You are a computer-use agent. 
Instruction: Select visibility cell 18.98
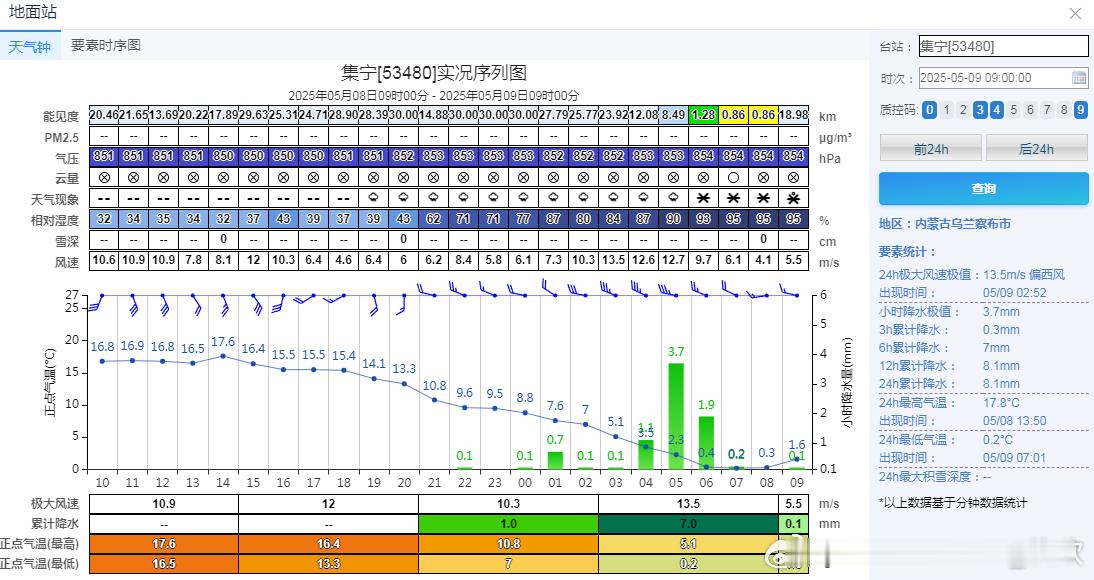(793, 115)
